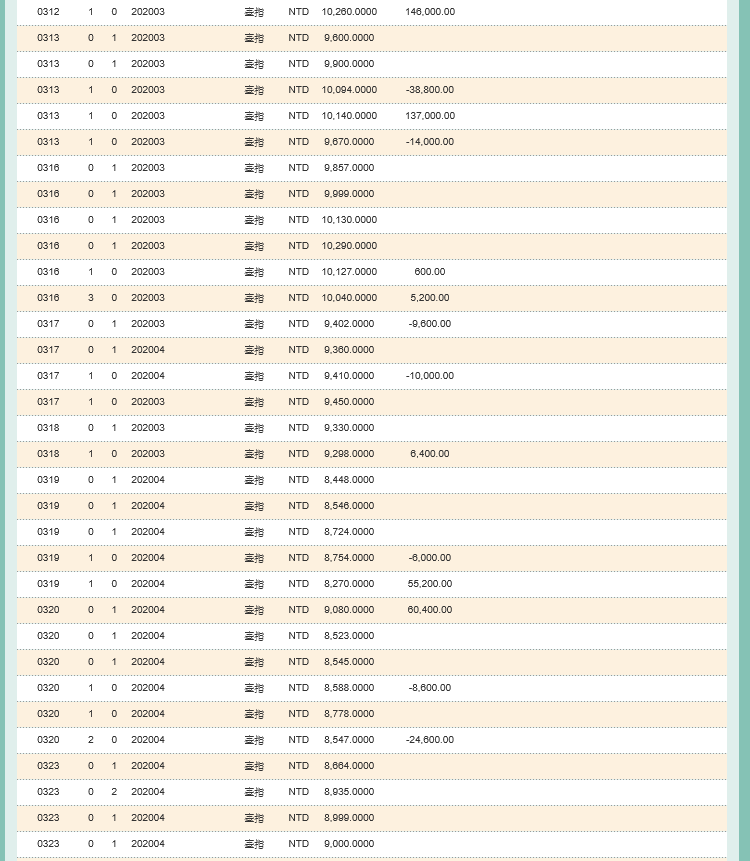Select the 9,900.0000 price cell
The width and height of the screenshot is (750, 861).
pos(349,64)
